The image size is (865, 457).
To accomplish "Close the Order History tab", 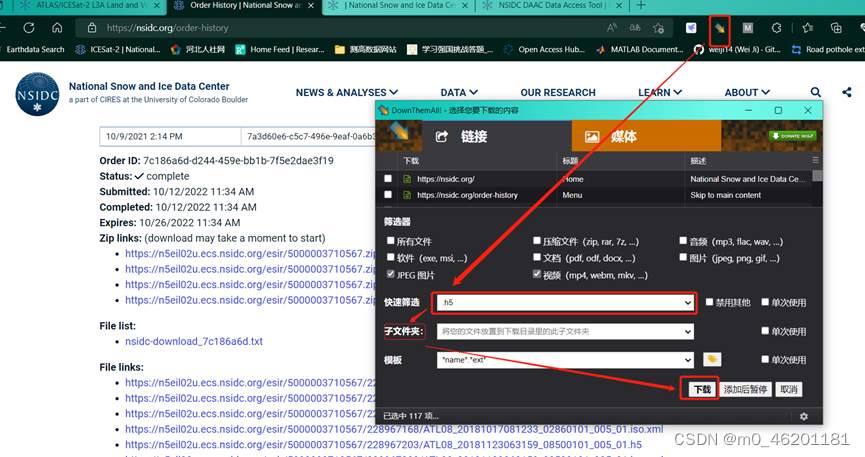I will [311, 6].
